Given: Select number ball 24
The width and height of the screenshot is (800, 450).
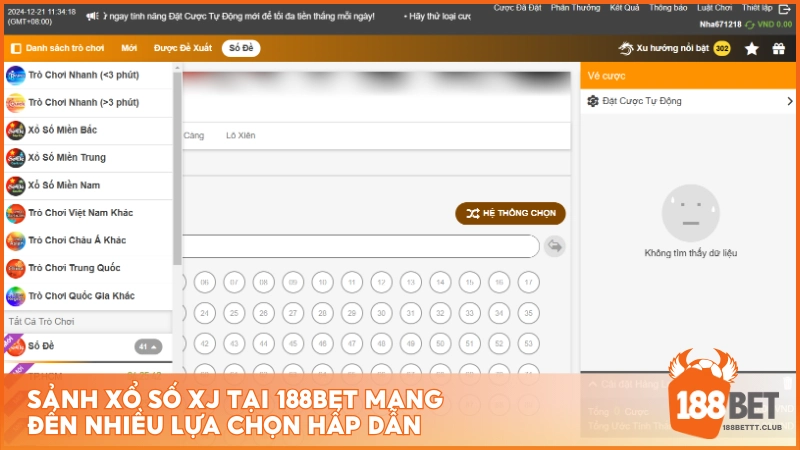Looking at the screenshot, I should tap(205, 313).
